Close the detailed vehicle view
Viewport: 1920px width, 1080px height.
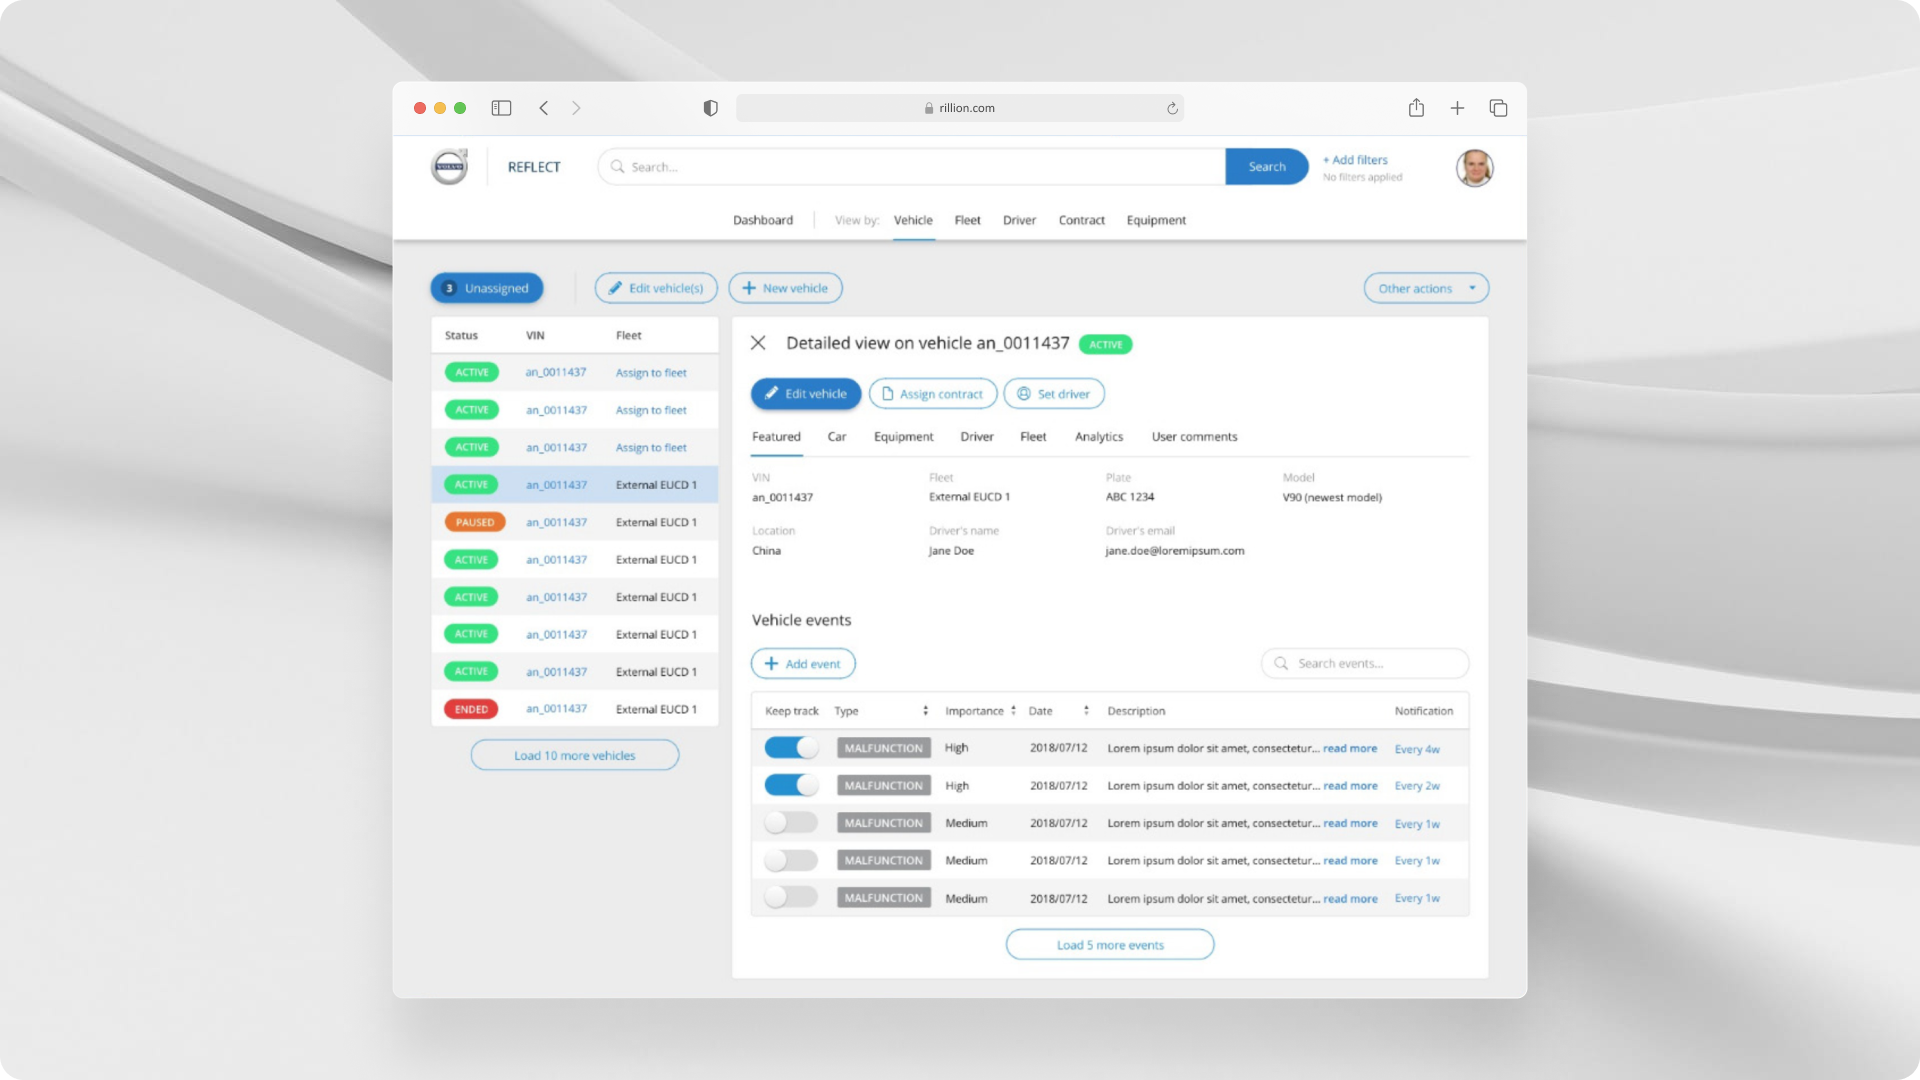point(758,343)
